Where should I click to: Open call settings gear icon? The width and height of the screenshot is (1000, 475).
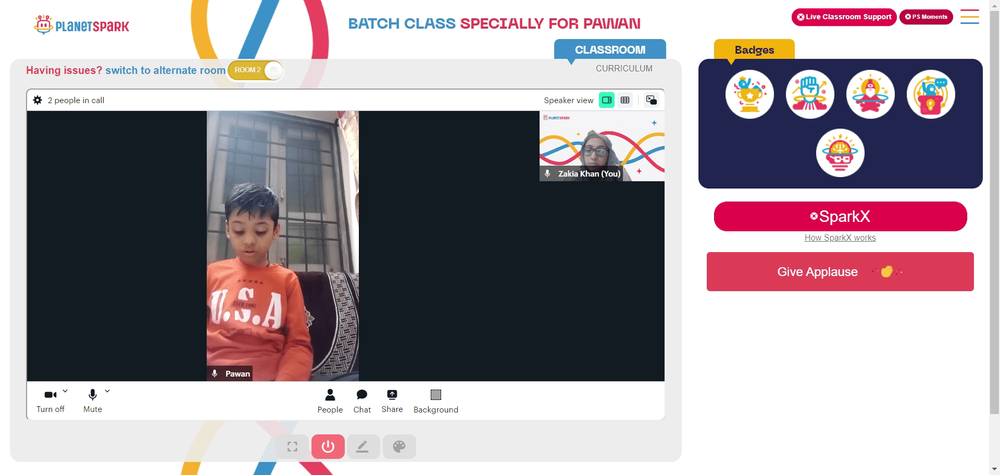coord(38,100)
